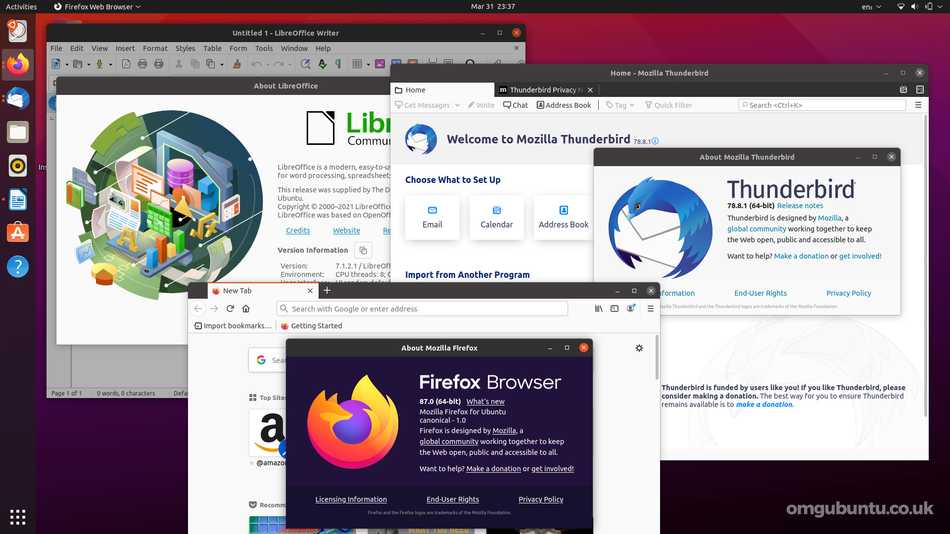Open the language indicator dropdown in top bar

869,6
